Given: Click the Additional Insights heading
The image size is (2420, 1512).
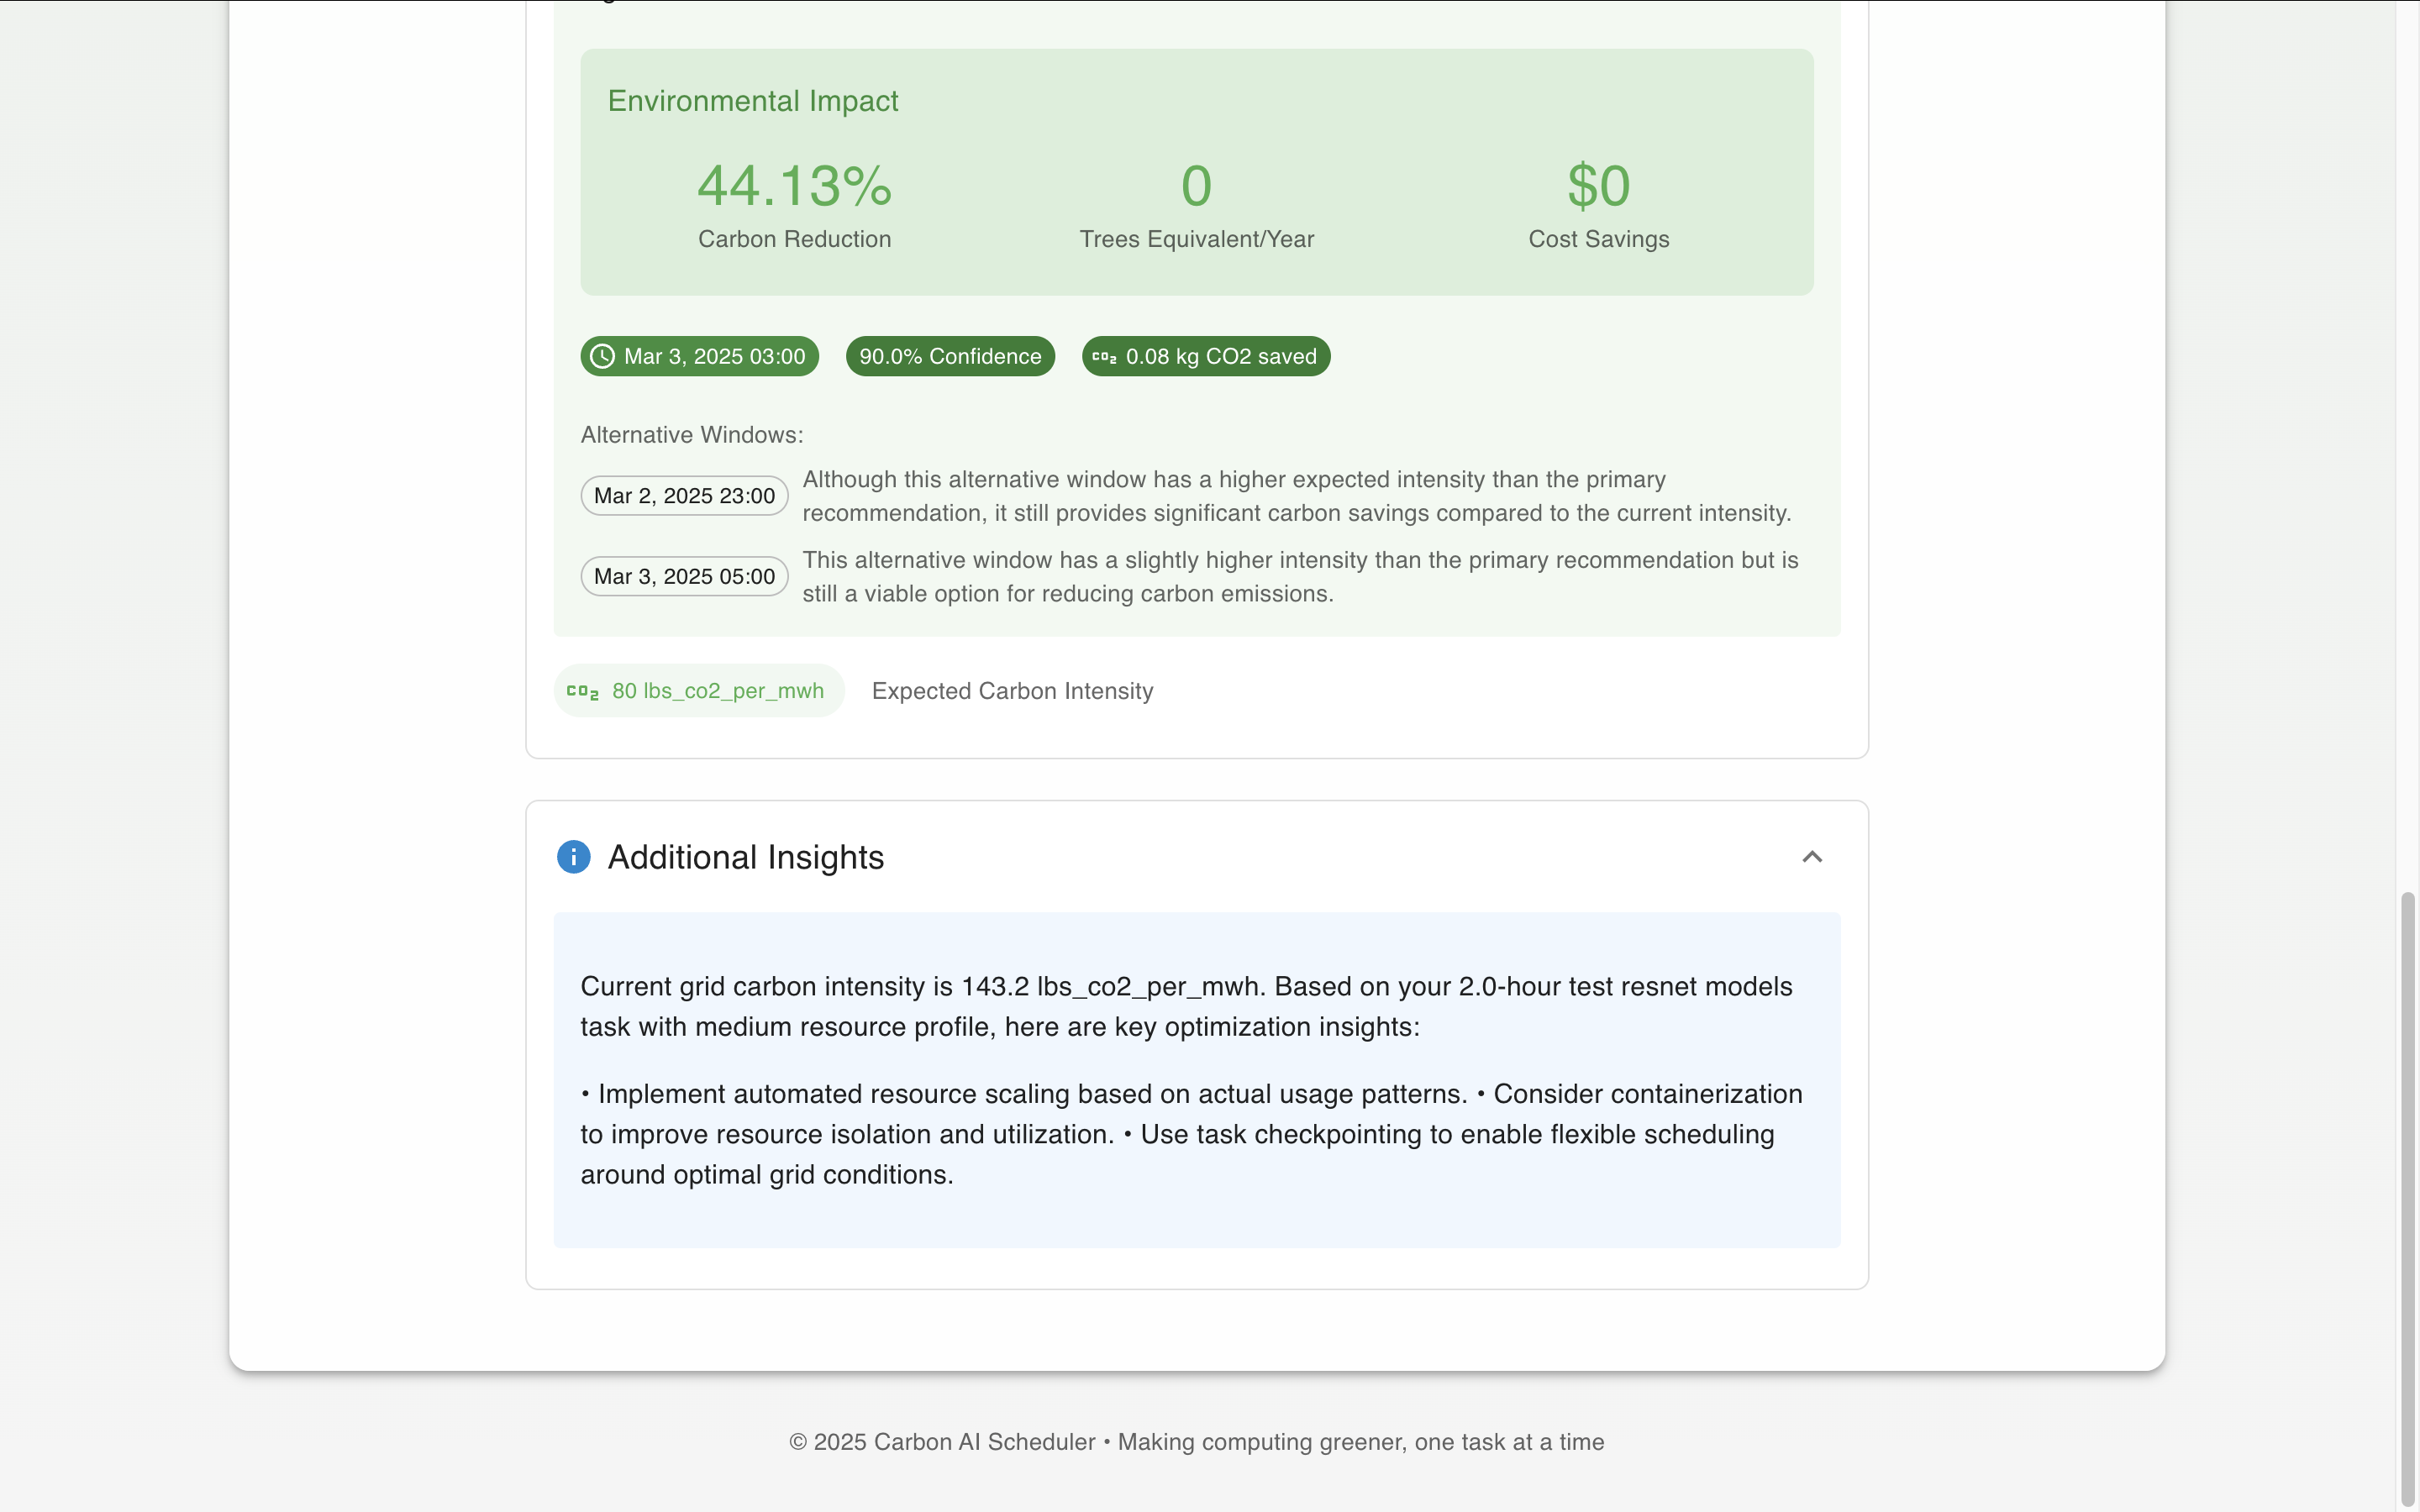Looking at the screenshot, I should 745,857.
